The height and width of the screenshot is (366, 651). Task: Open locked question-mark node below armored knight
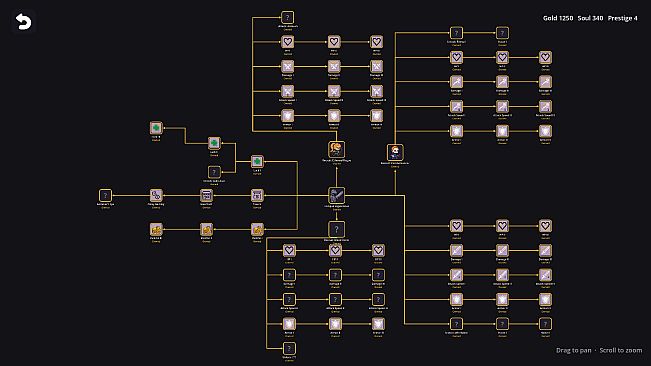(336, 229)
